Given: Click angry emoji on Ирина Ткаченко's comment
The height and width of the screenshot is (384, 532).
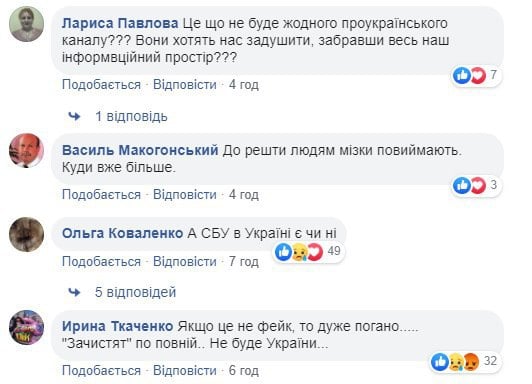Looking at the screenshot, I should 471,362.
